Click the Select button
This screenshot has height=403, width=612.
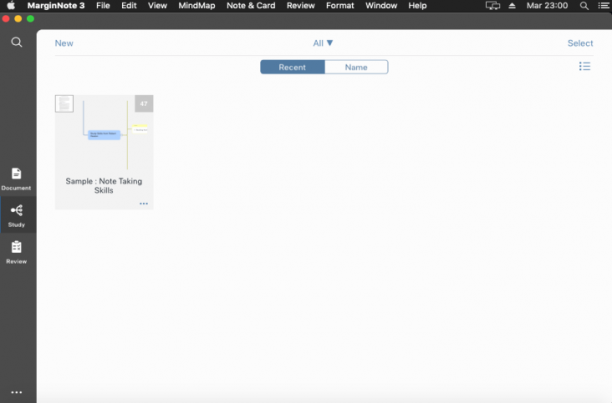[x=580, y=43]
